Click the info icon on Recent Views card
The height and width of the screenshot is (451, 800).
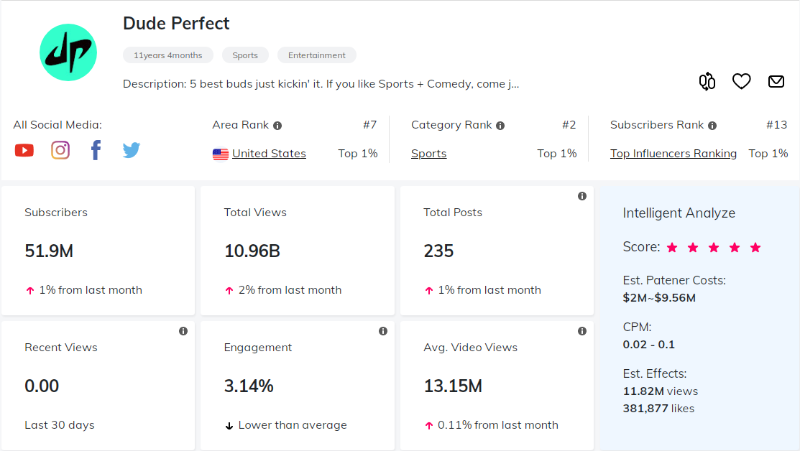coord(183,331)
